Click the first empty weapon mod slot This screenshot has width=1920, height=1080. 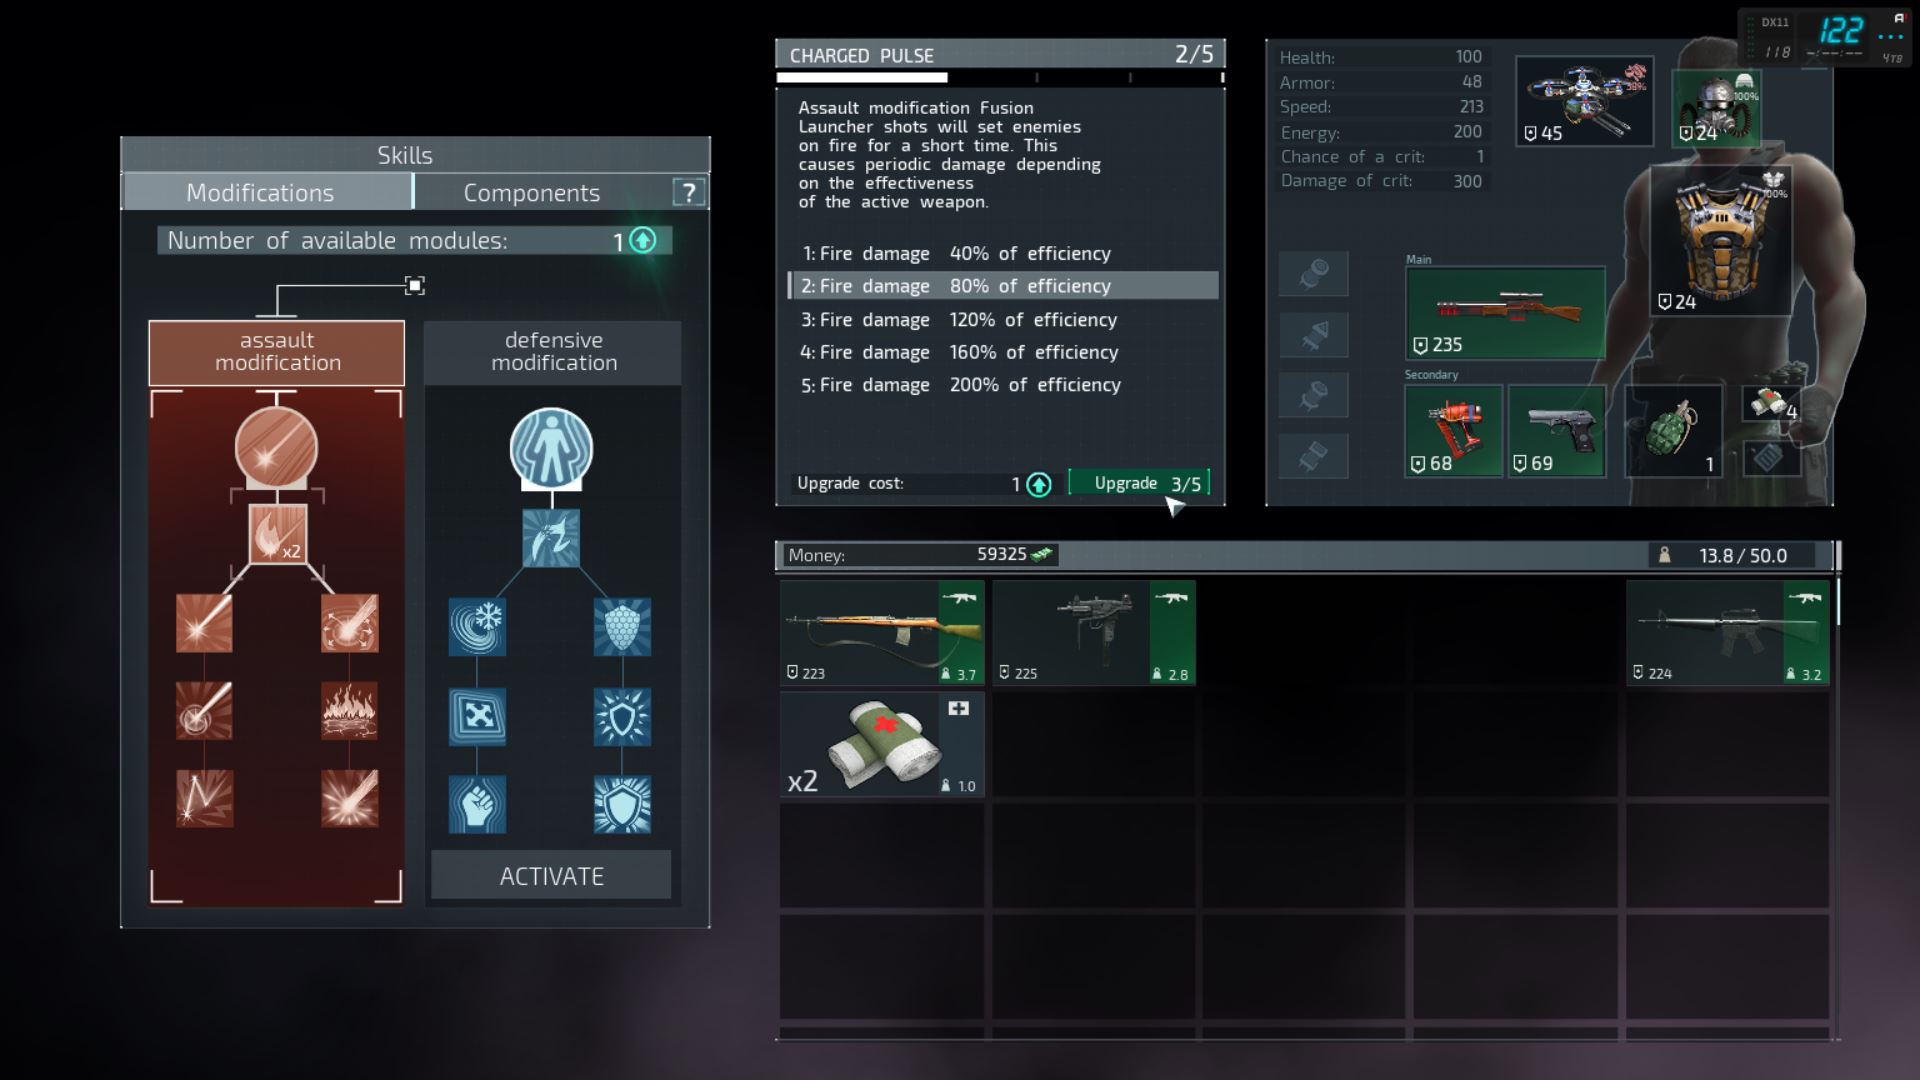pos(1313,274)
